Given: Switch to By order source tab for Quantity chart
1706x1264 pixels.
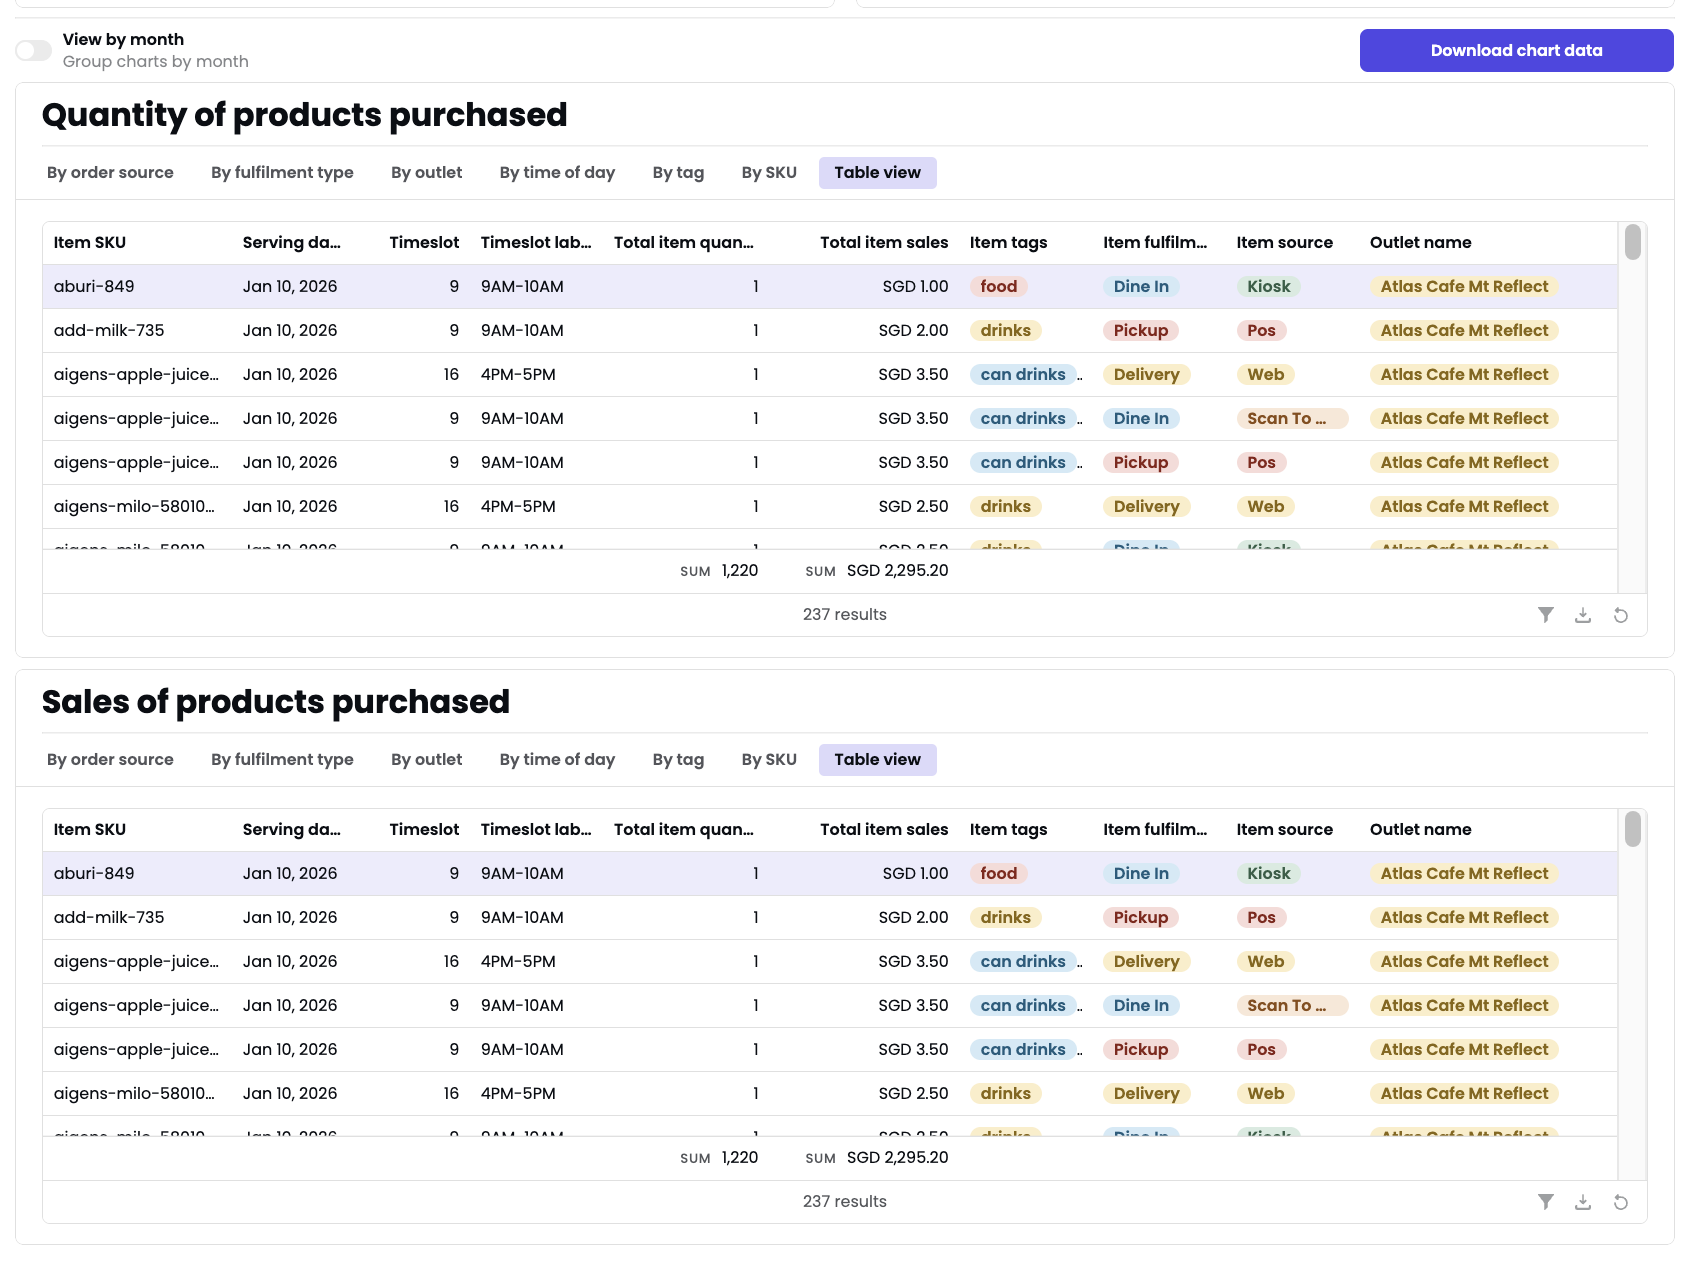Looking at the screenshot, I should pos(110,172).
